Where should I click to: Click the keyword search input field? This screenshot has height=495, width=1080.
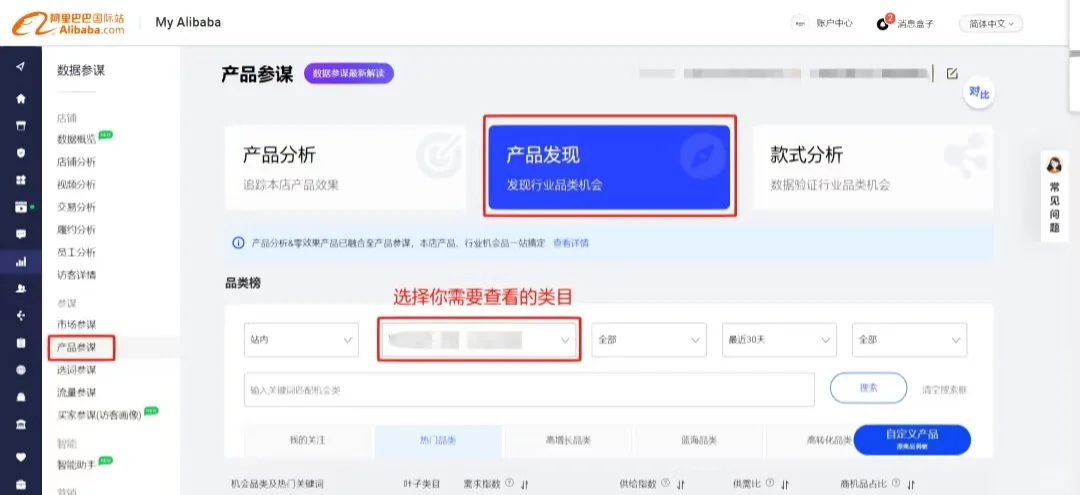(529, 390)
